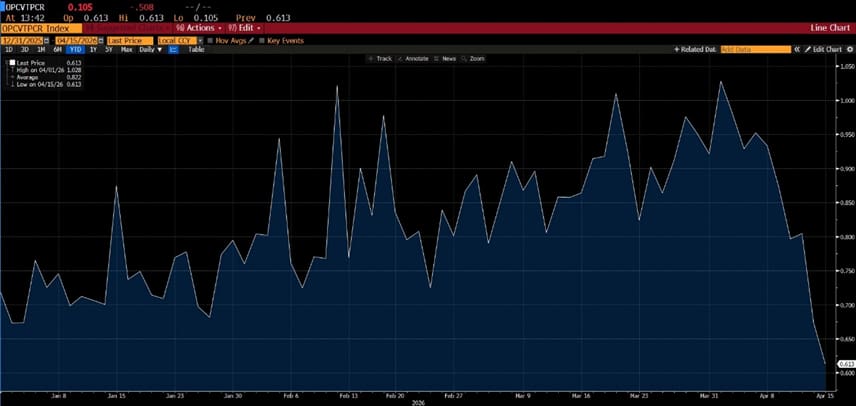Open the chart settings gear icon
The width and height of the screenshot is (856, 406).
pos(848,49)
